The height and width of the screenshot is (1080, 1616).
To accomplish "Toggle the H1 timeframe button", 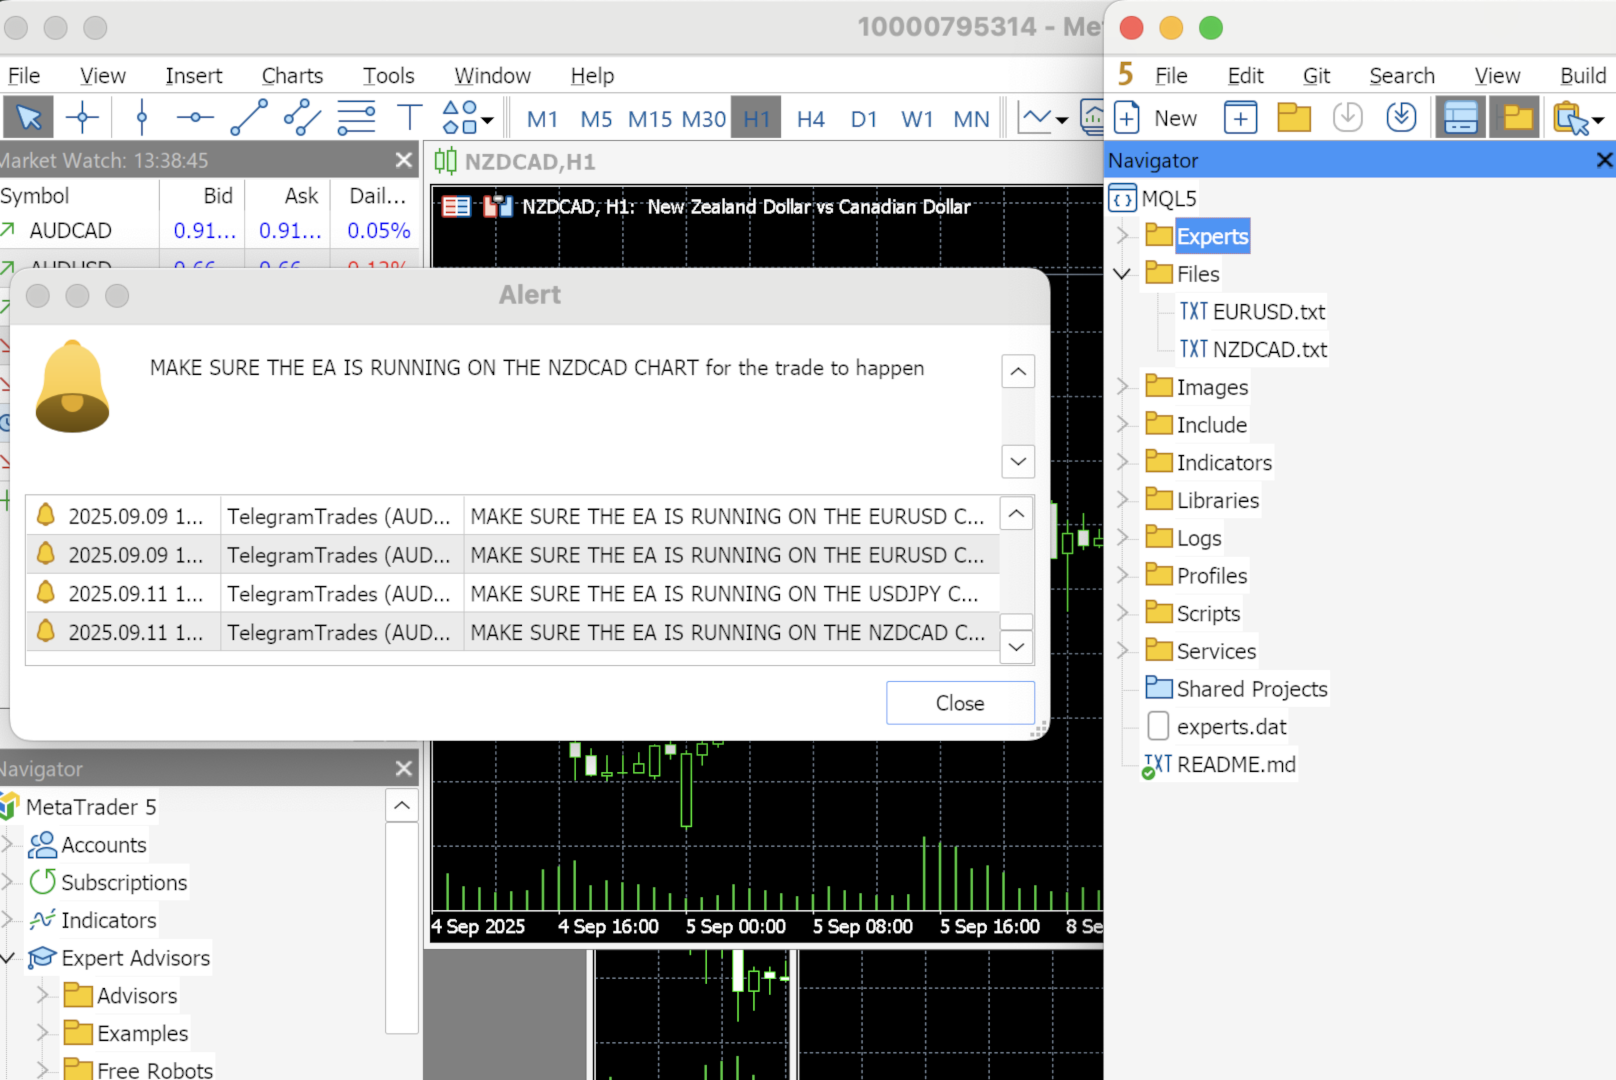I will pos(757,119).
